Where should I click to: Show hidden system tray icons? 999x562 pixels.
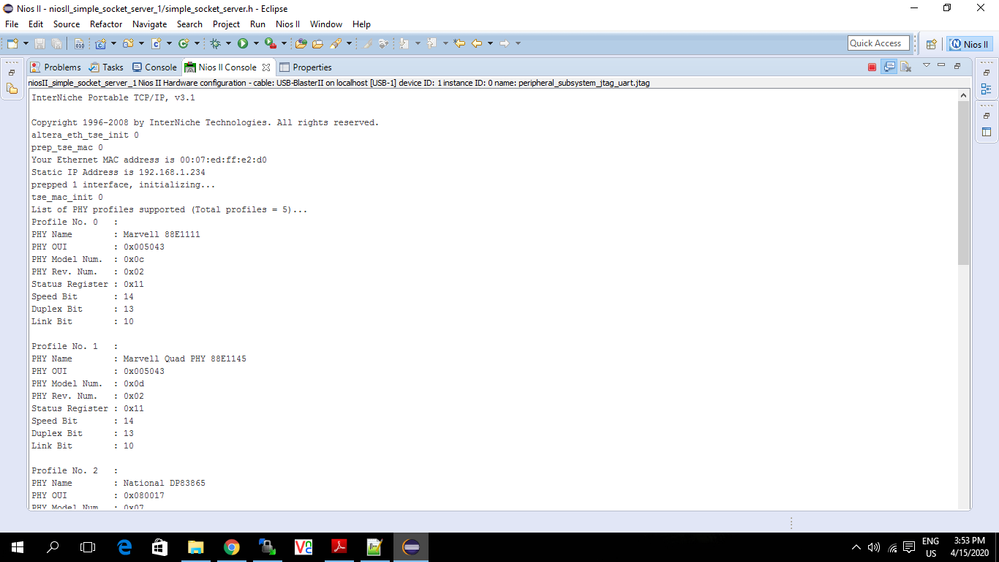click(x=856, y=547)
